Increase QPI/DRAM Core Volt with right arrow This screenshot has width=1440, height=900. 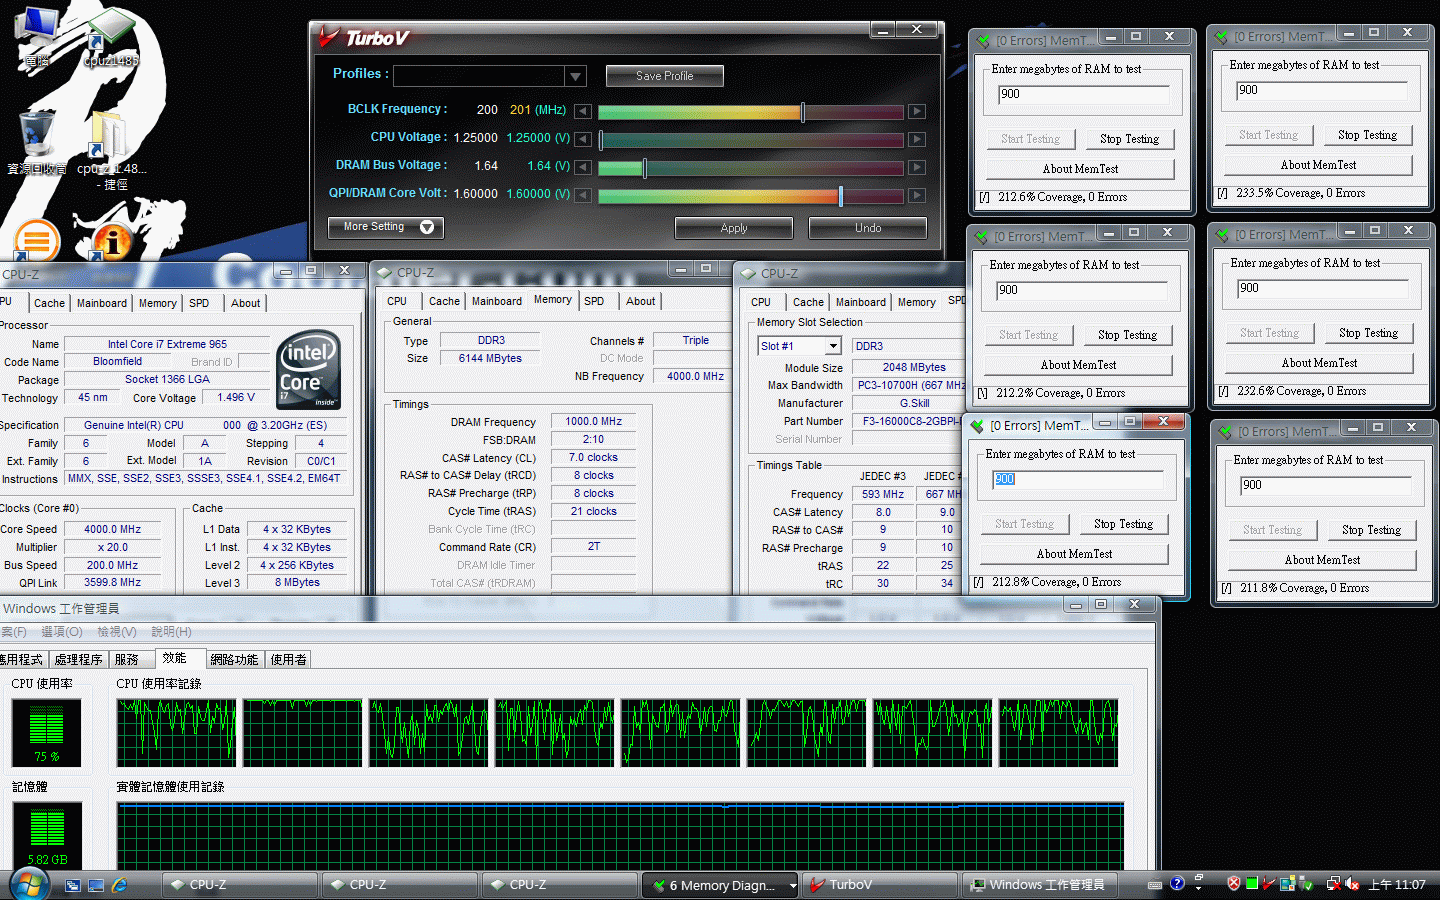click(x=916, y=195)
